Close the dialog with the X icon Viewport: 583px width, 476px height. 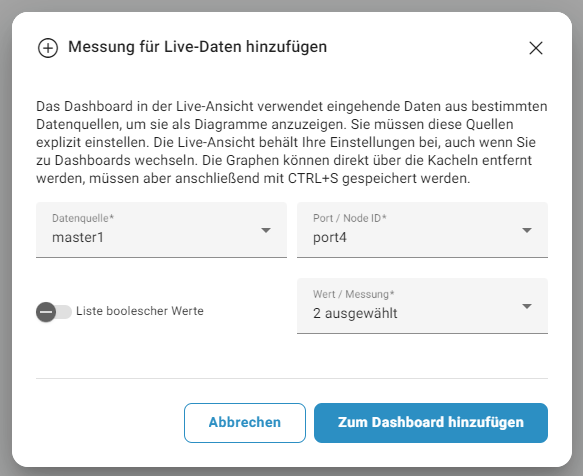point(536,48)
